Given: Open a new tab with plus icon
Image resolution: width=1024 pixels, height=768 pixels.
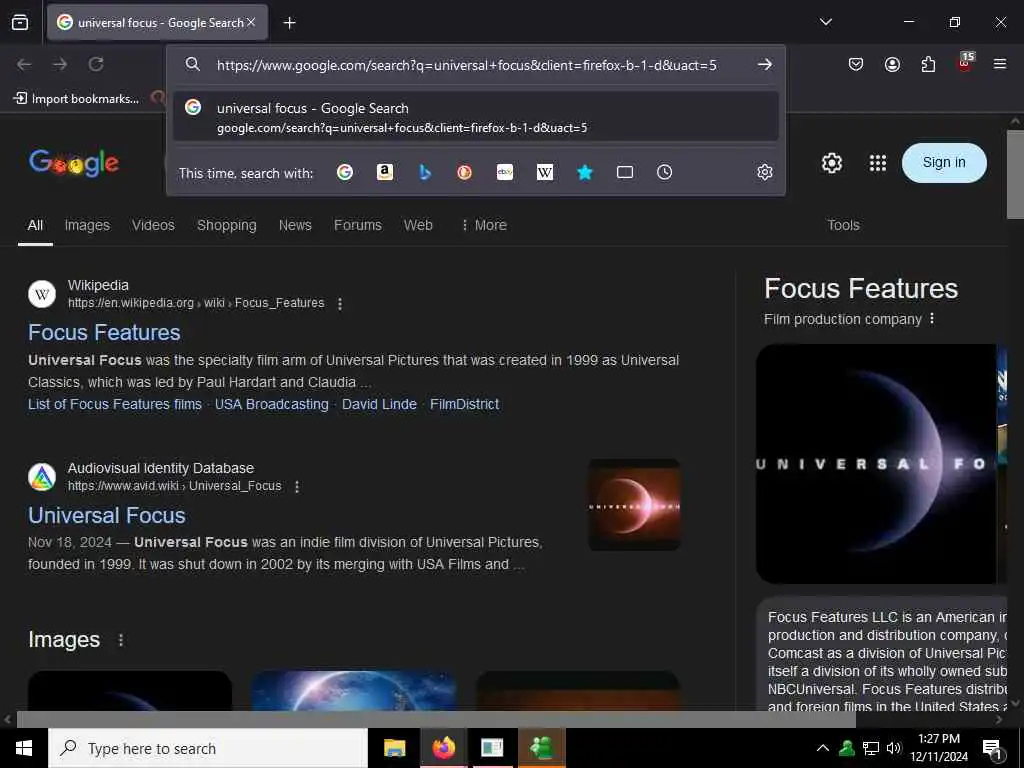Looking at the screenshot, I should tap(289, 23).
